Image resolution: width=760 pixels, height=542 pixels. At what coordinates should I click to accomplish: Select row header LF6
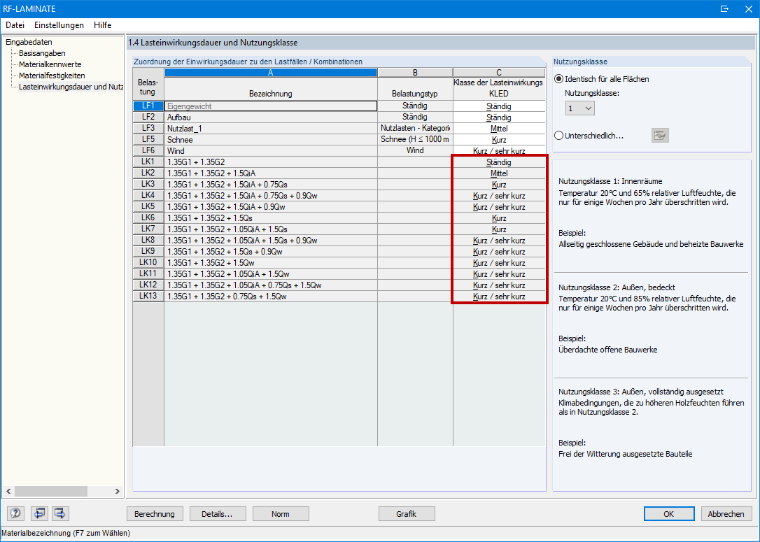148,150
